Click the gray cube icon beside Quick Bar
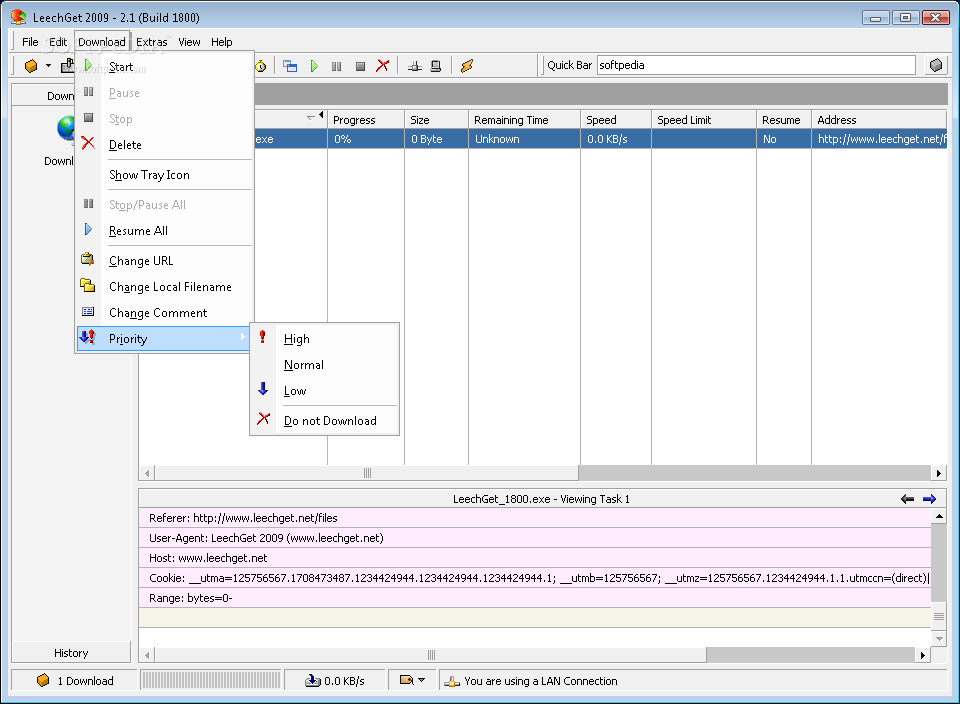The width and height of the screenshot is (960, 704). pyautogui.click(x=936, y=65)
